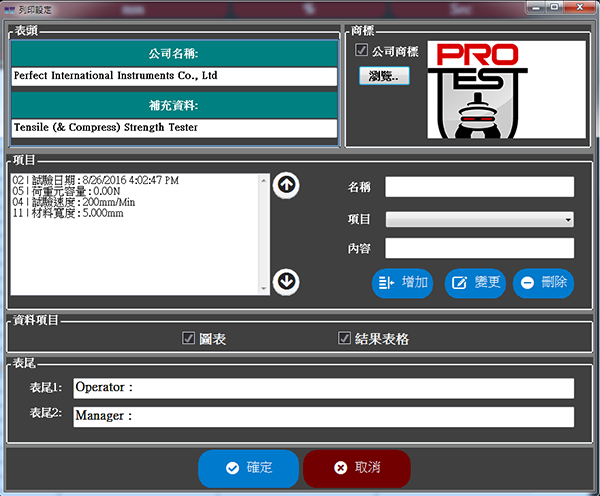Cancel with the 取消 button
Image resolution: width=600 pixels, height=496 pixels.
point(356,468)
